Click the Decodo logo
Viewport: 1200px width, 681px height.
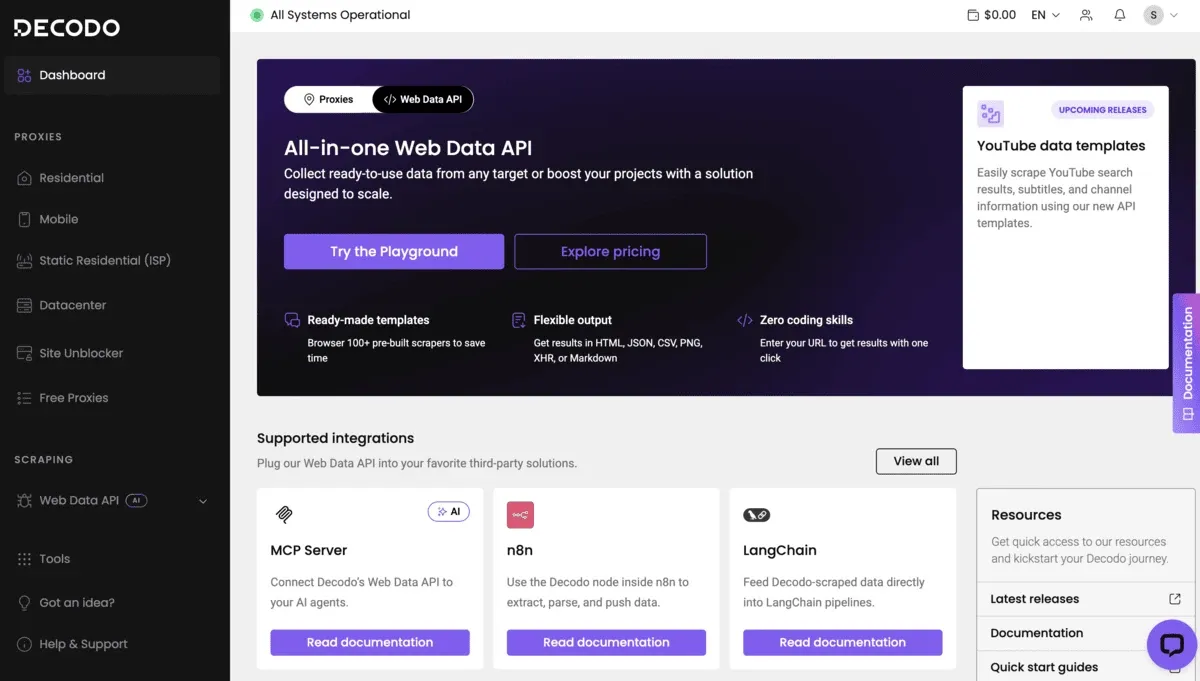coord(66,28)
